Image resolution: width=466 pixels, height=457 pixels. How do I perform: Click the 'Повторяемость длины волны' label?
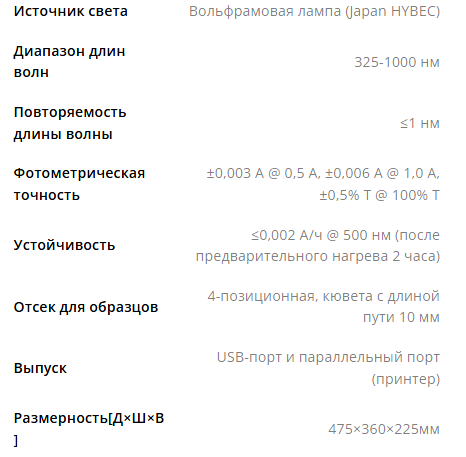coord(70,123)
